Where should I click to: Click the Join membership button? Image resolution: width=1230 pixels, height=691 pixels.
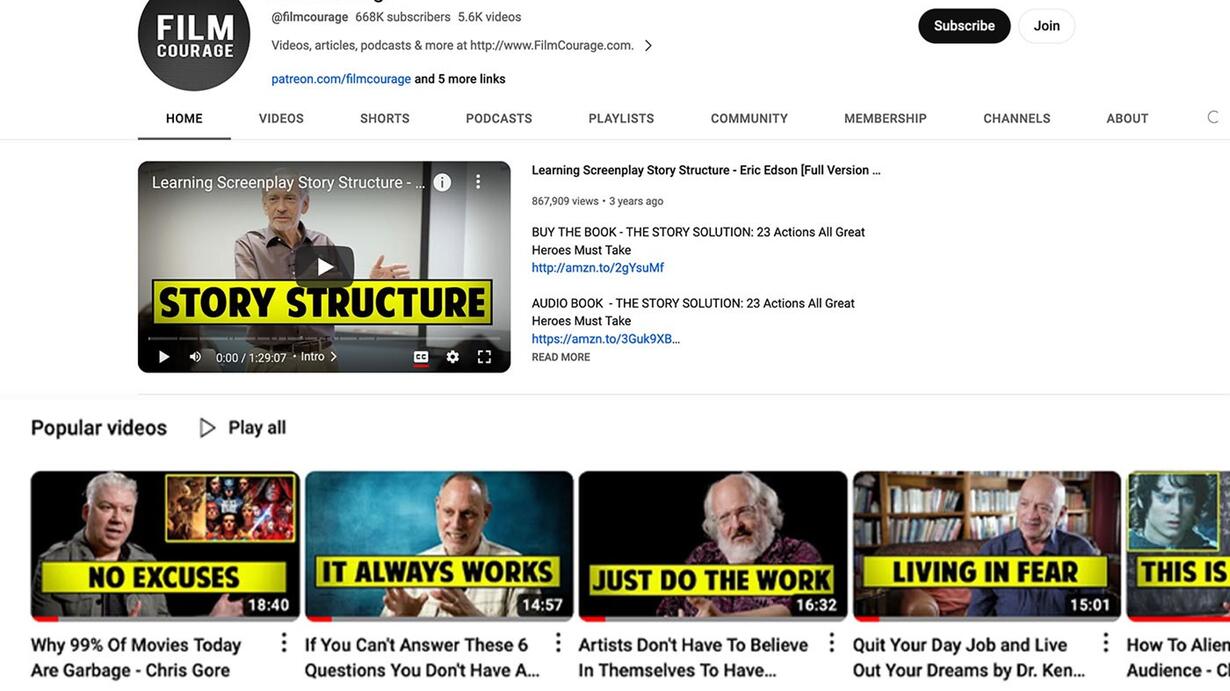click(x=1047, y=26)
